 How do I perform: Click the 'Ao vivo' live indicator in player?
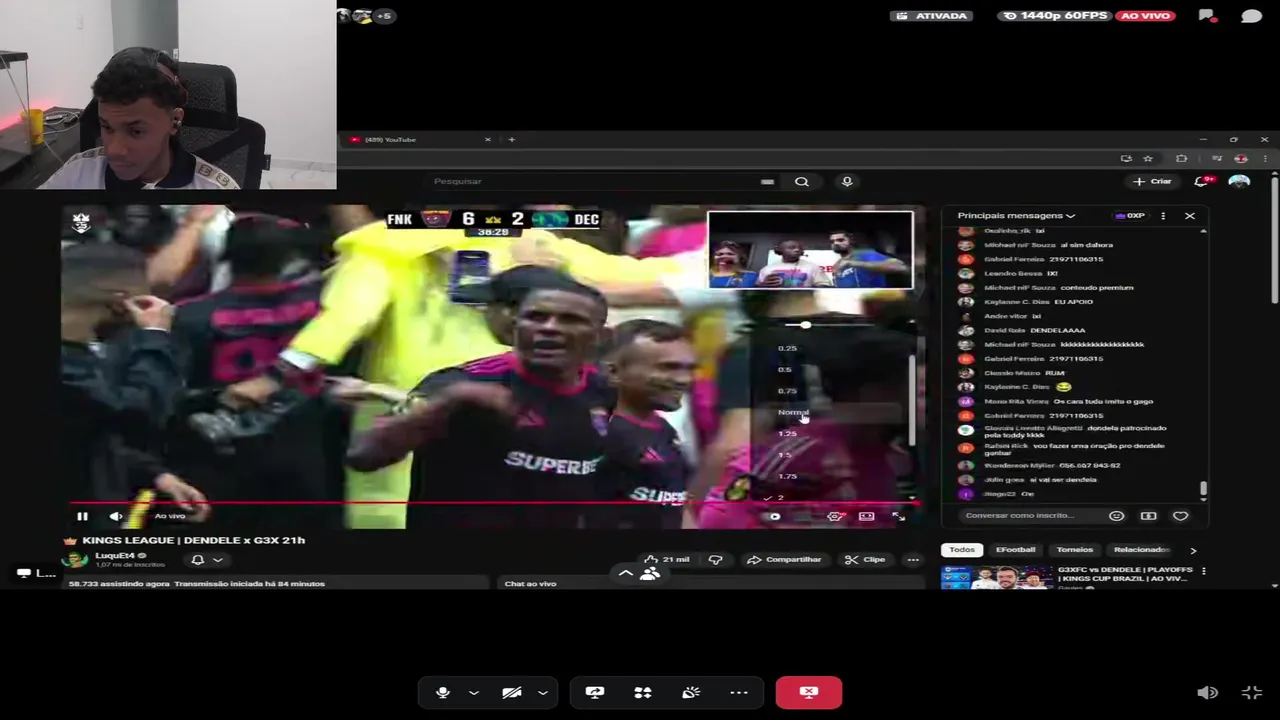pos(170,516)
